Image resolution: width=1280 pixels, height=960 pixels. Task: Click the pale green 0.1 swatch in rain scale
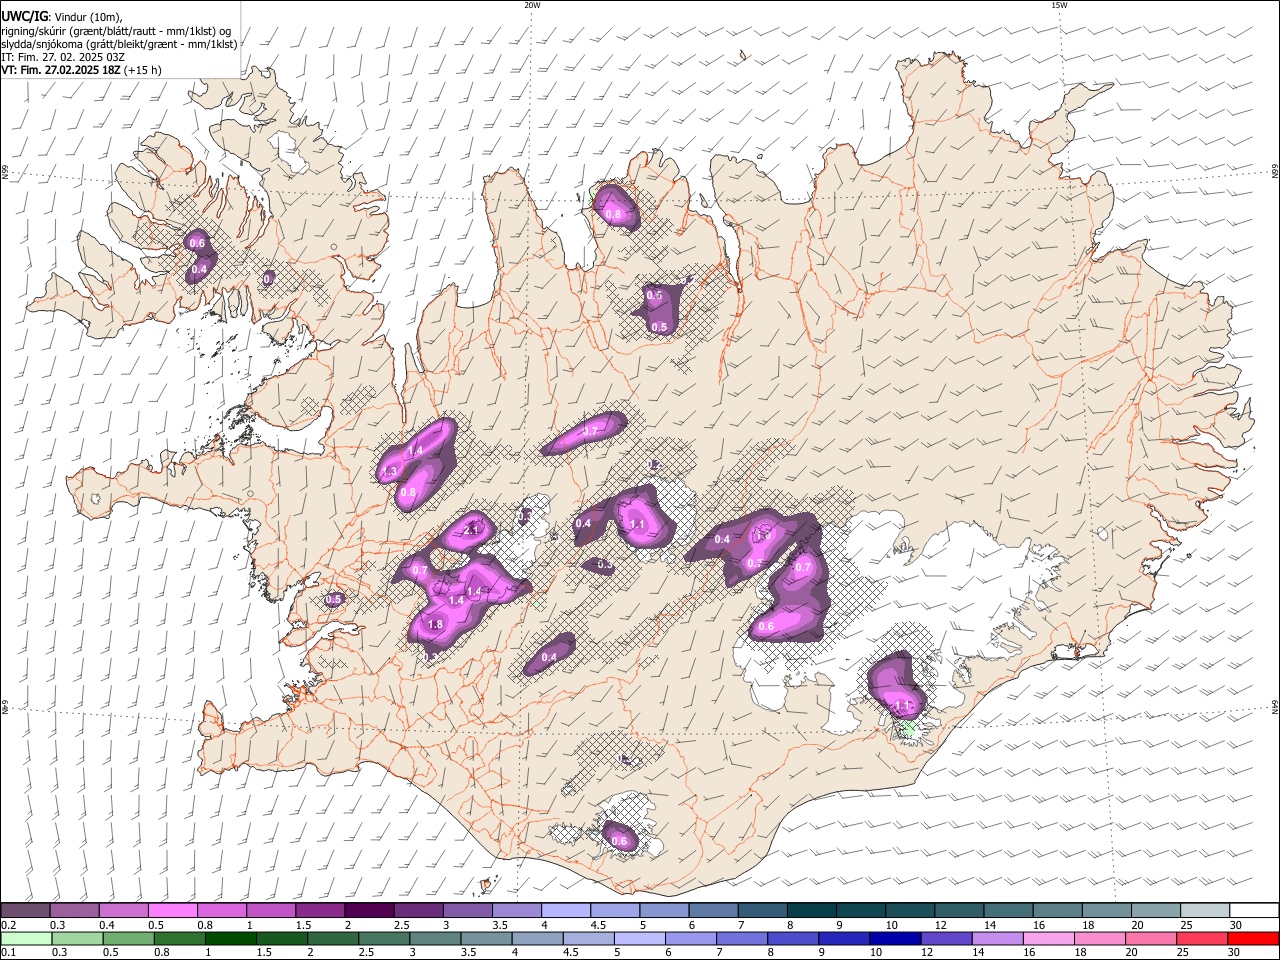tap(26, 938)
